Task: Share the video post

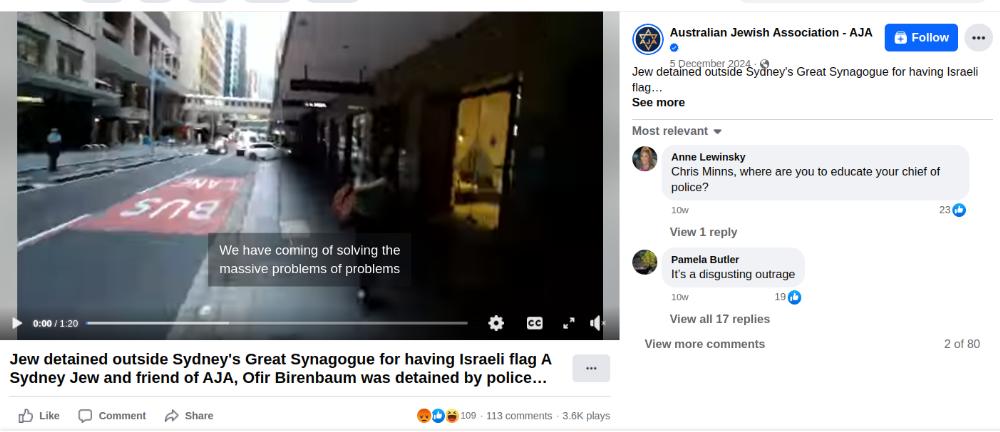Action: [x=189, y=416]
